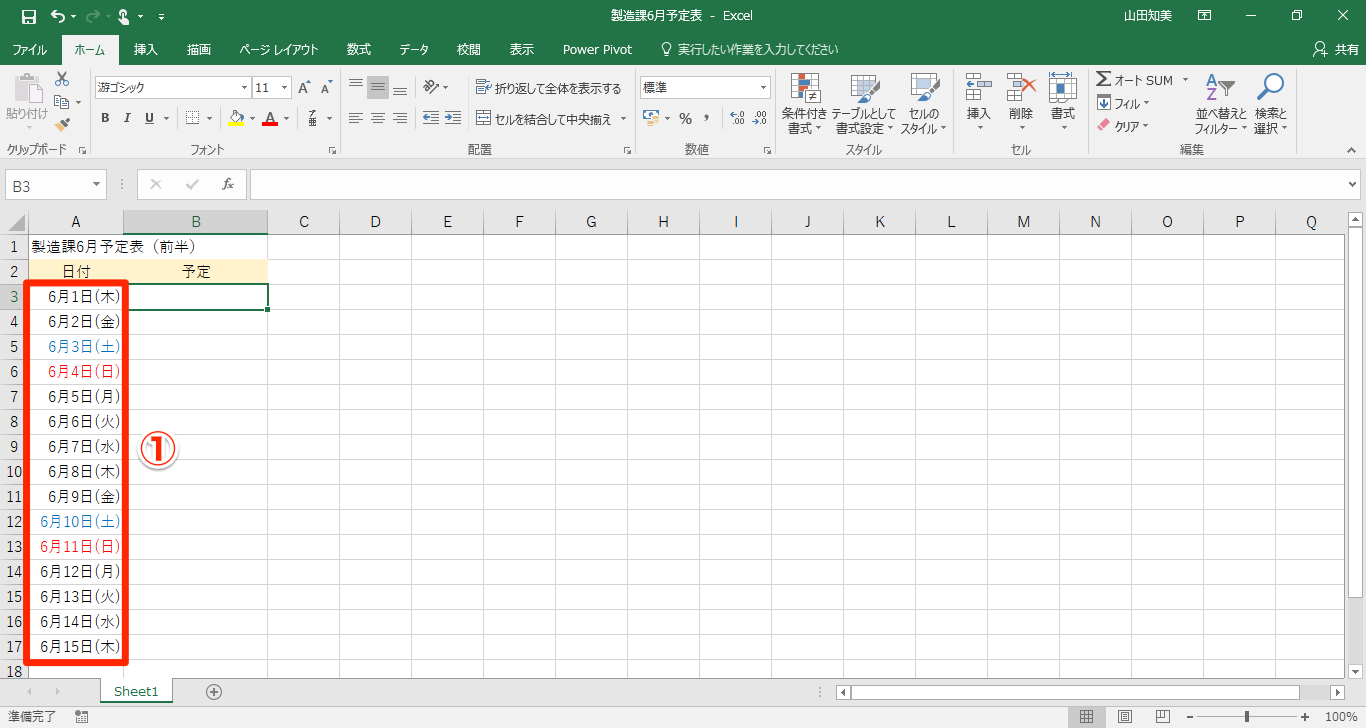Open 条件付き書式 conditional formatting

pos(805,104)
